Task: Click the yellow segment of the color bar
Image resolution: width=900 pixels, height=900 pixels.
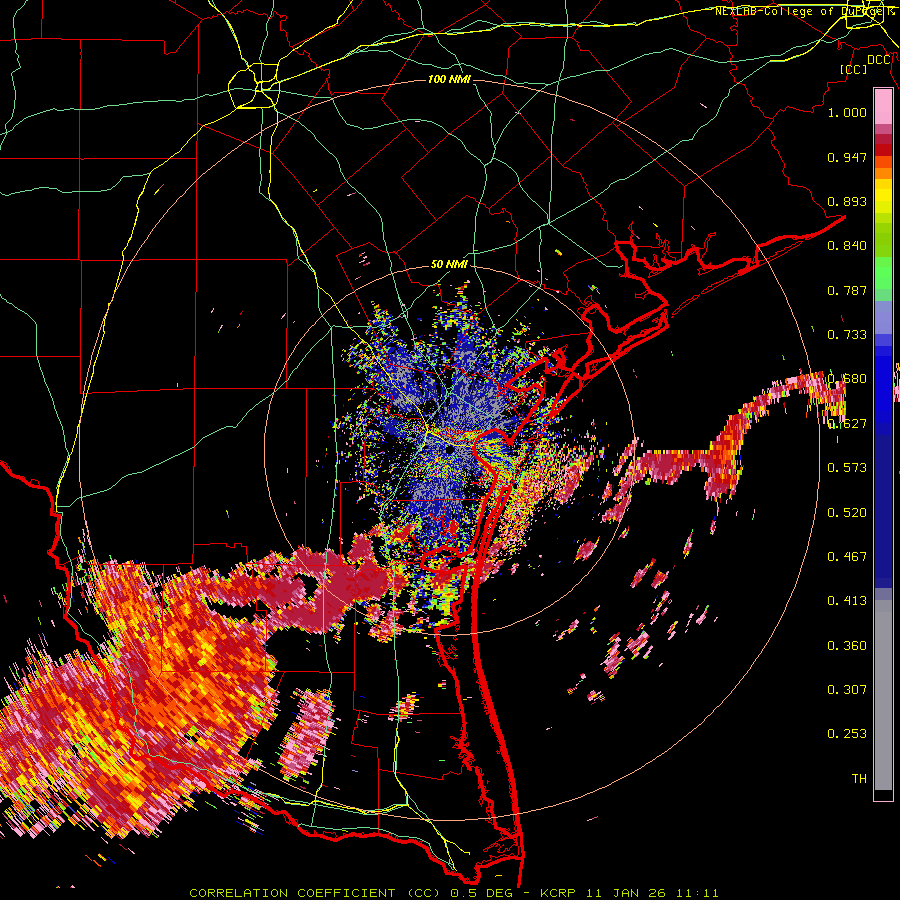Action: pos(883,197)
